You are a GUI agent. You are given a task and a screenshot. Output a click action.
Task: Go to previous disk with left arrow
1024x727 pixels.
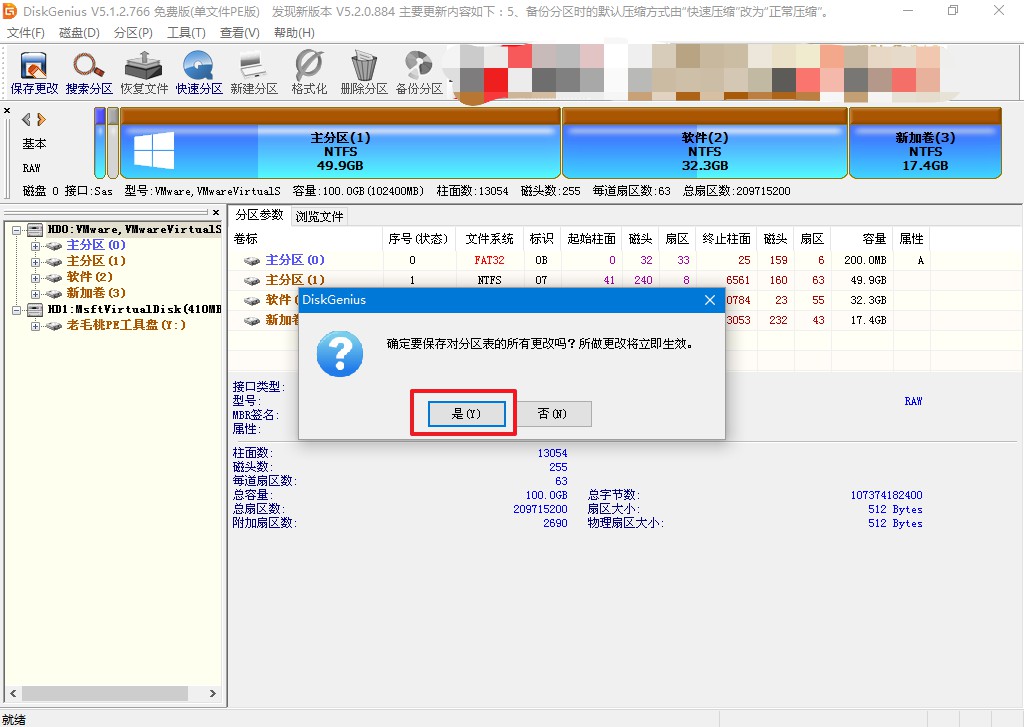[26, 120]
